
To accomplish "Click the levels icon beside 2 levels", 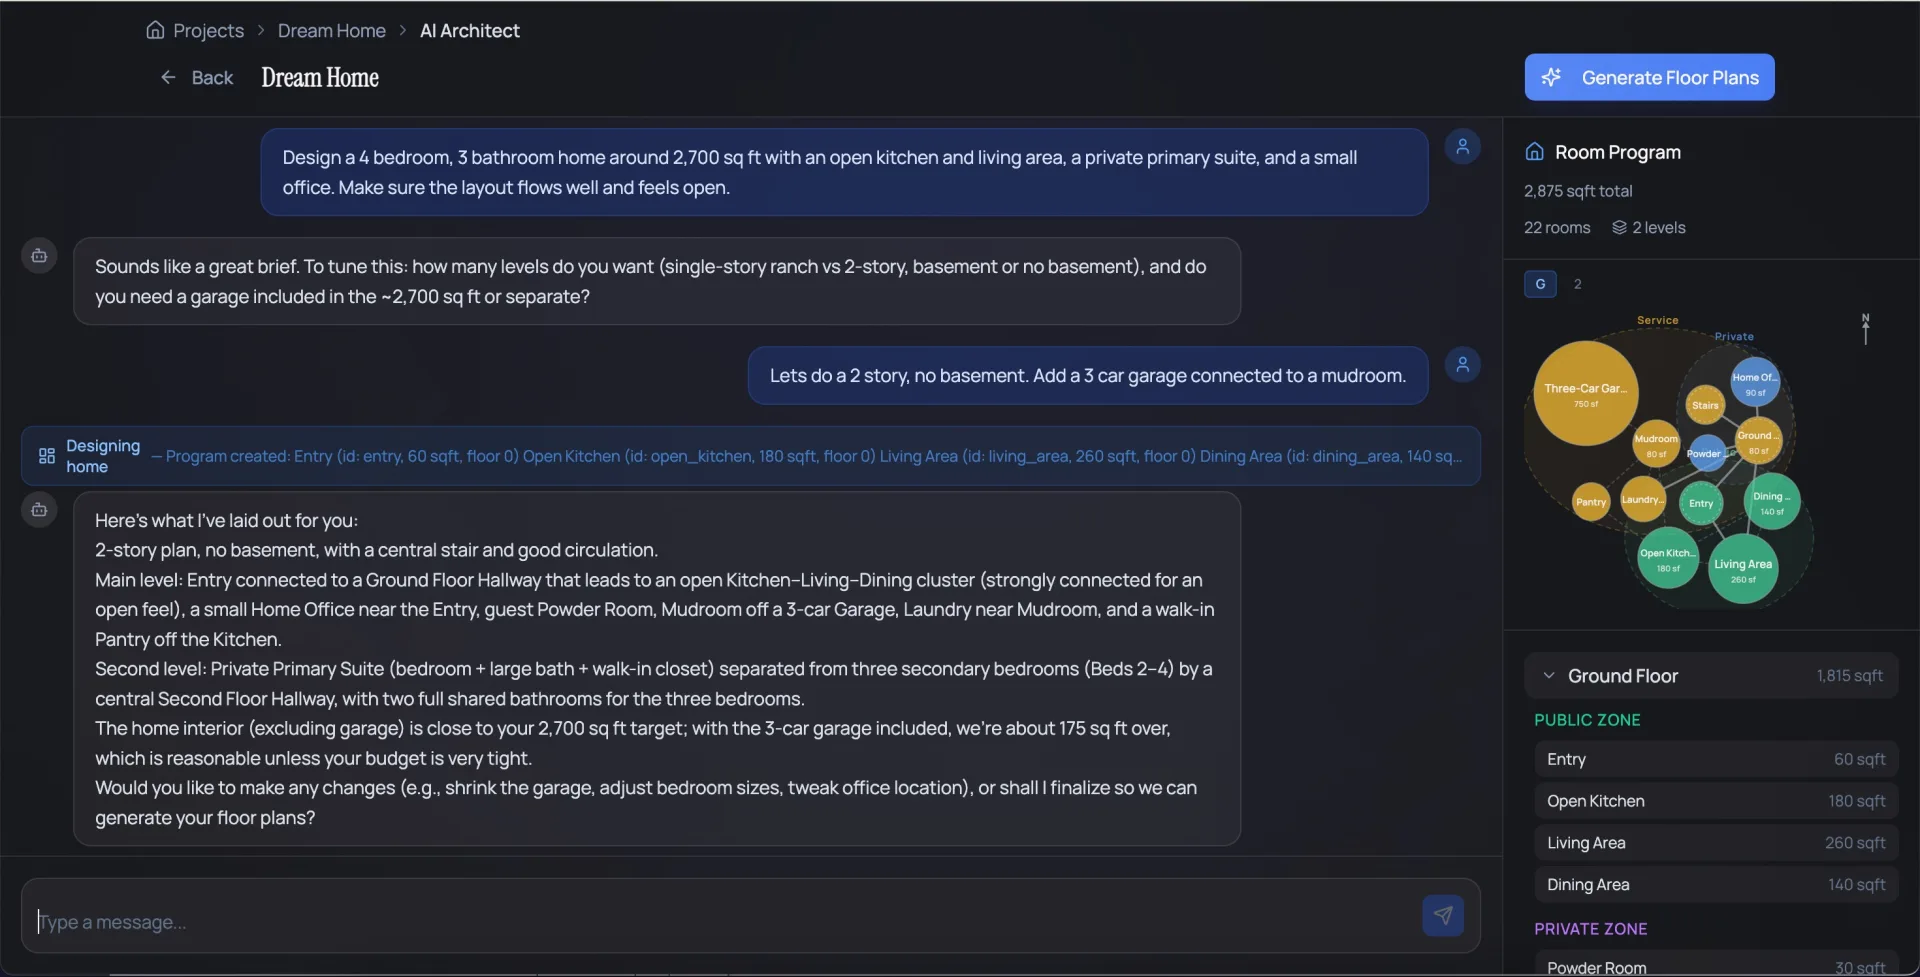I will 1619,227.
